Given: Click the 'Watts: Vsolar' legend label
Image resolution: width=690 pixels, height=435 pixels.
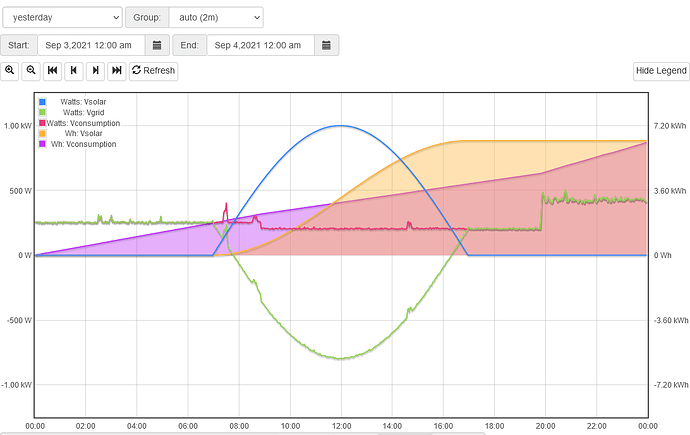Looking at the screenshot, I should (83, 102).
